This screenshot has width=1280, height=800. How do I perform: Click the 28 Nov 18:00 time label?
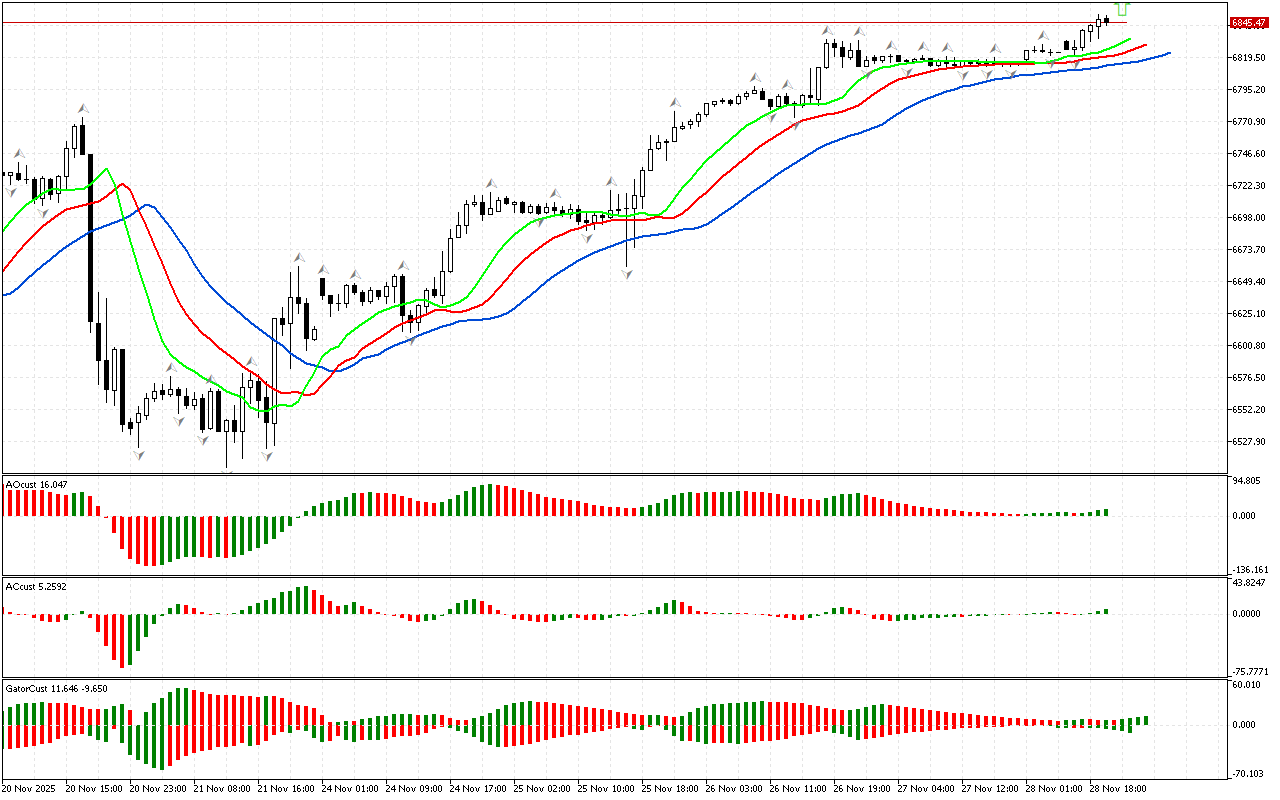[1117, 789]
